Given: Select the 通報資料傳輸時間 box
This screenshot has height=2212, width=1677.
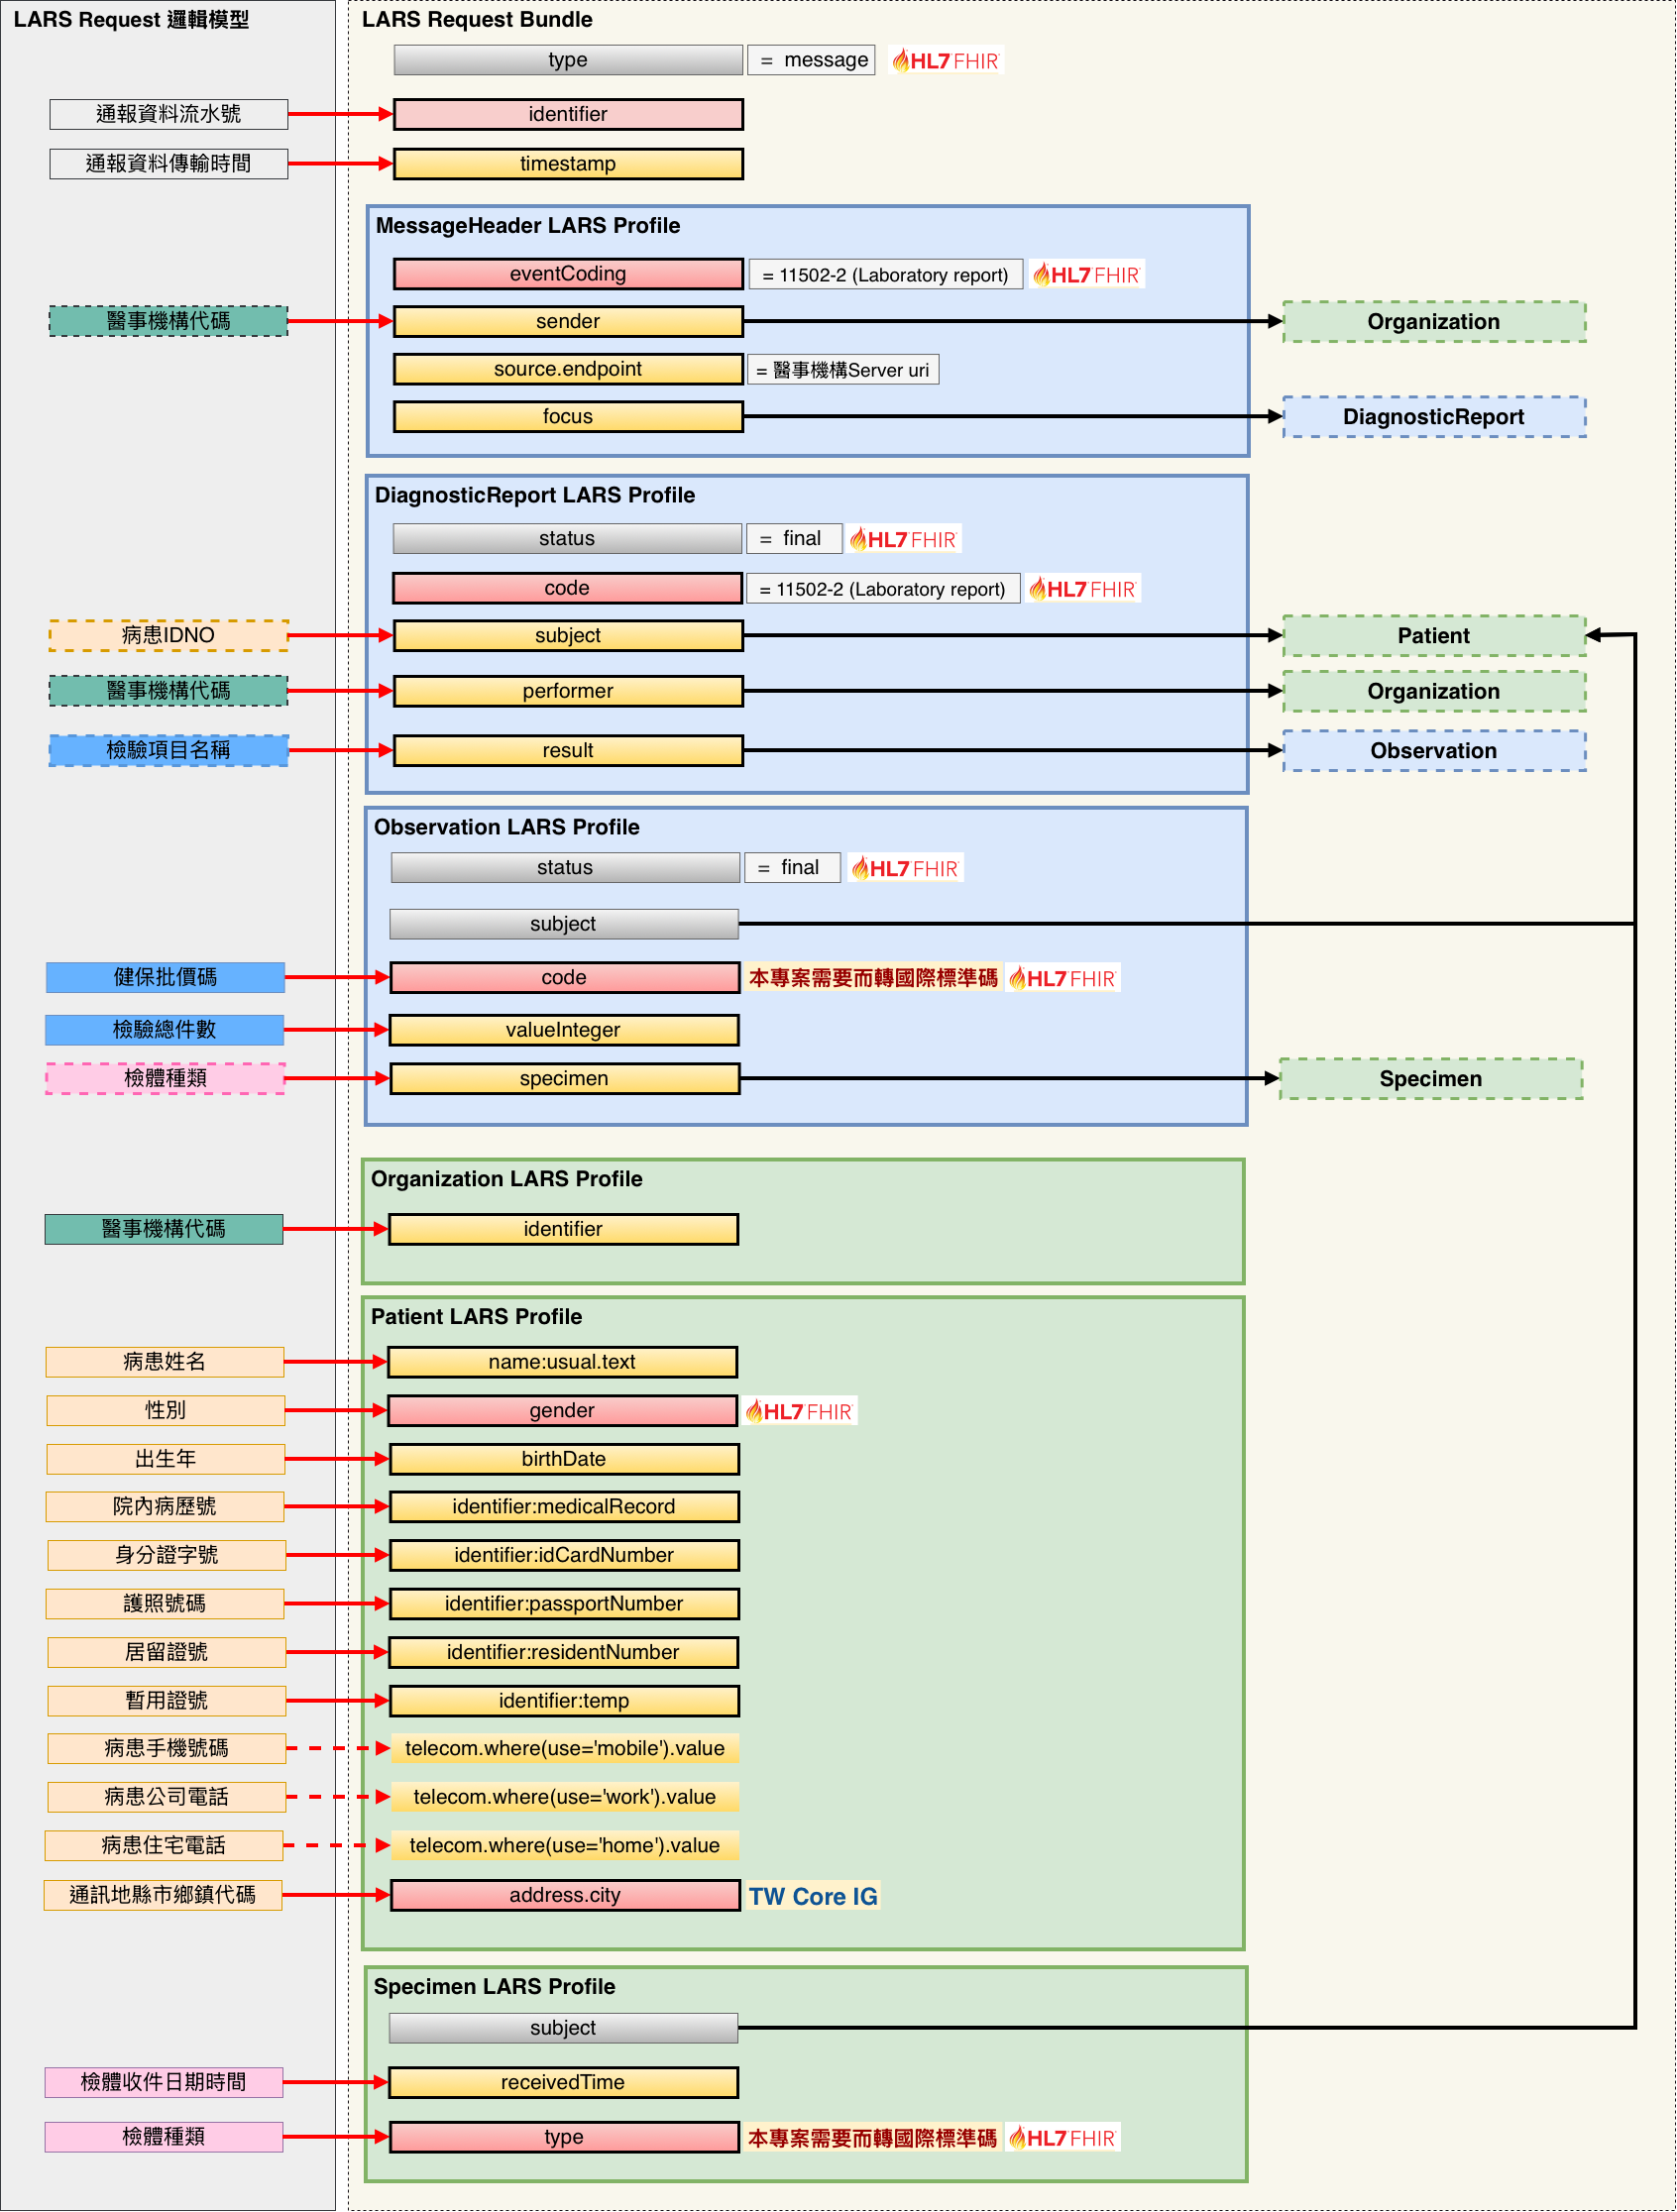Looking at the screenshot, I should (169, 164).
